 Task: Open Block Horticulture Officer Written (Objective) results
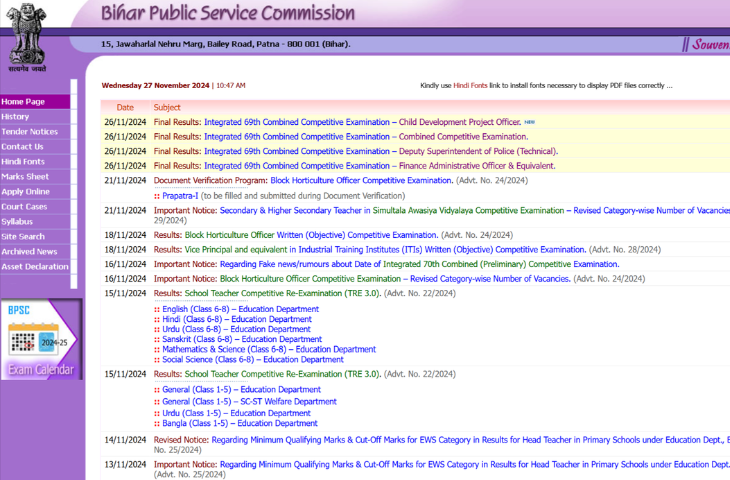click(x=311, y=235)
